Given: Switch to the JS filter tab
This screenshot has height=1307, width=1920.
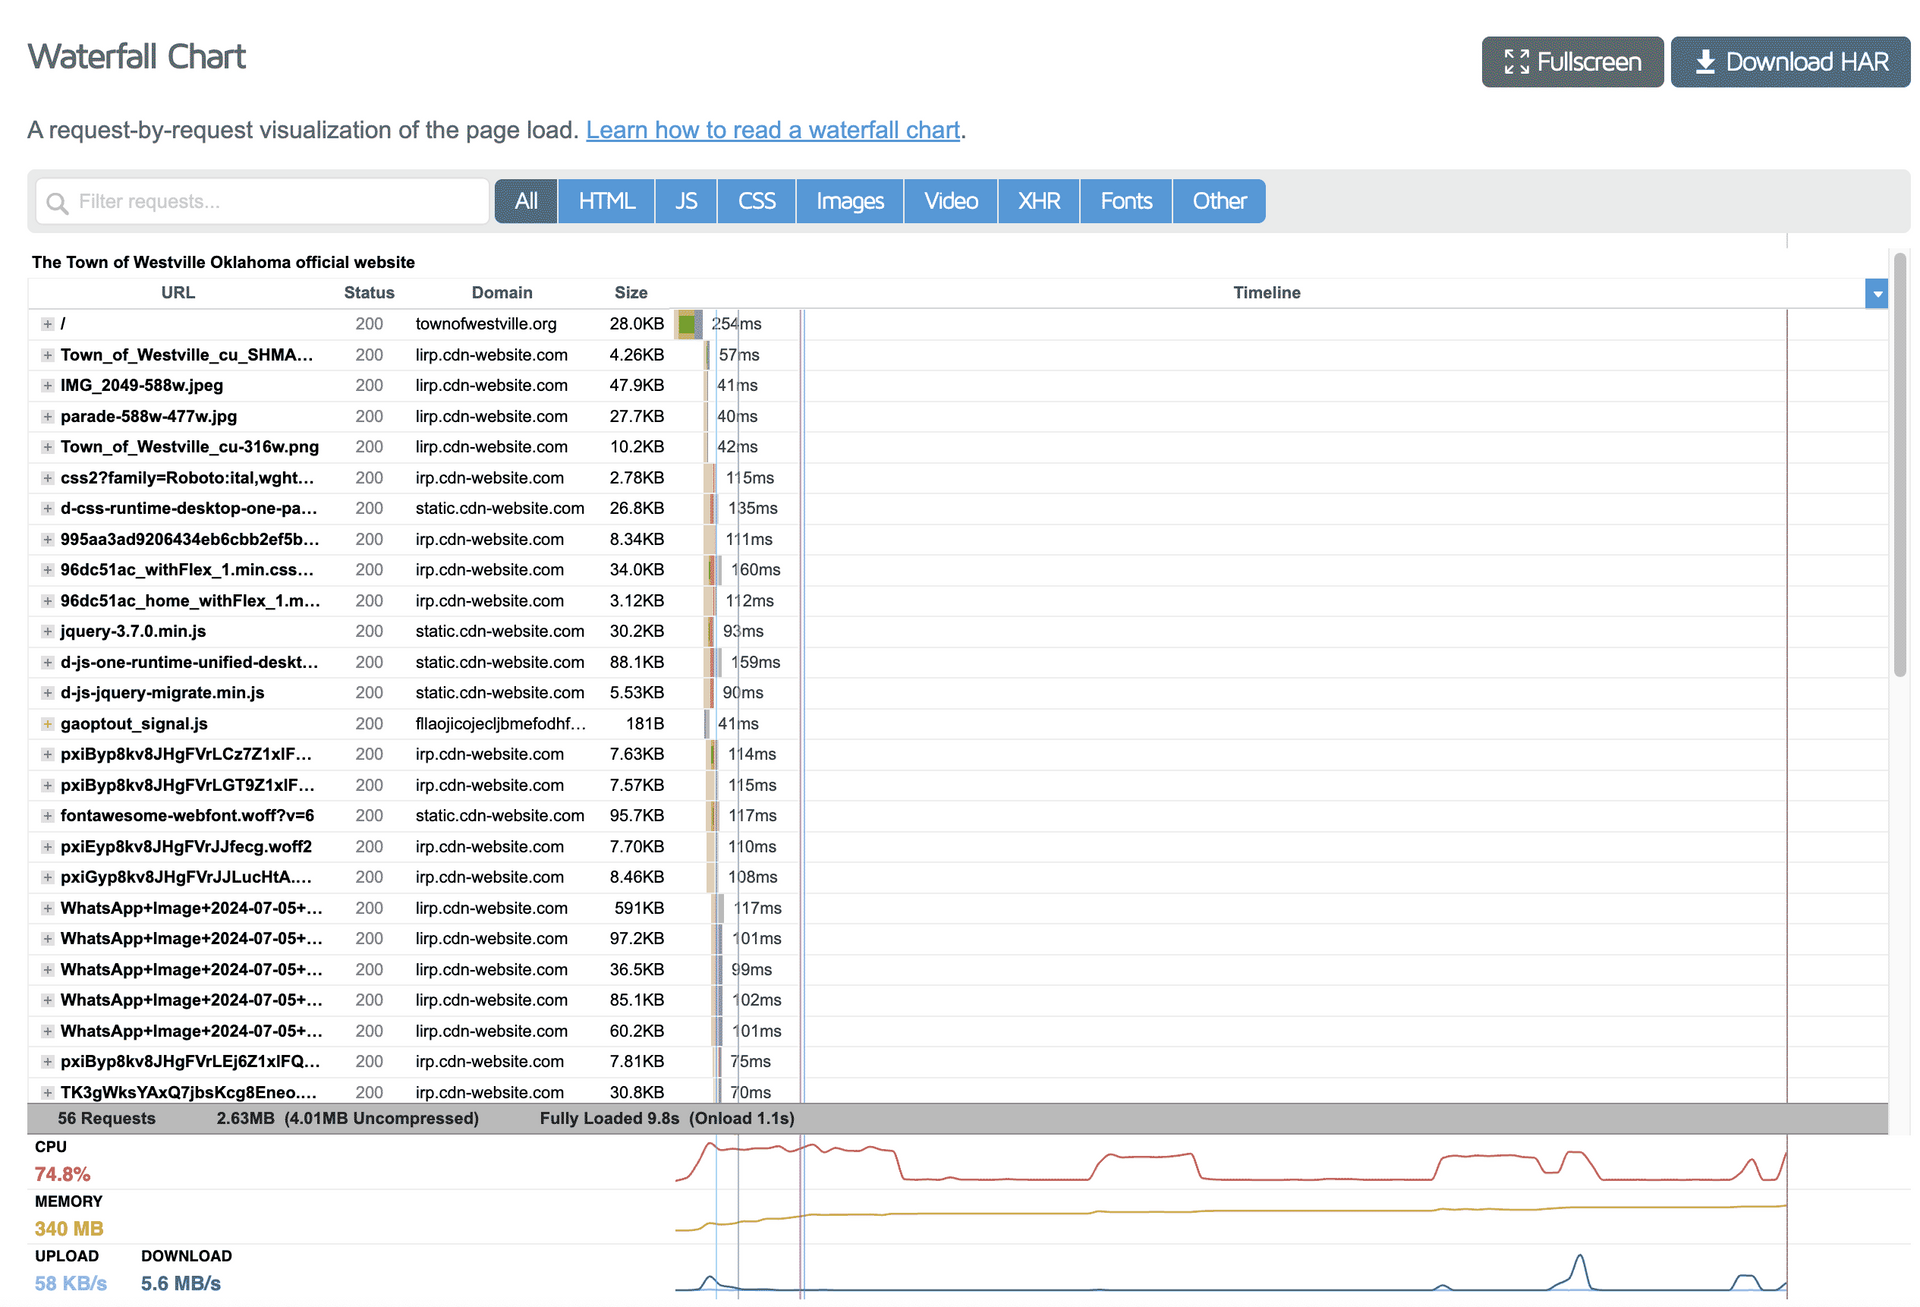Looking at the screenshot, I should coord(686,201).
